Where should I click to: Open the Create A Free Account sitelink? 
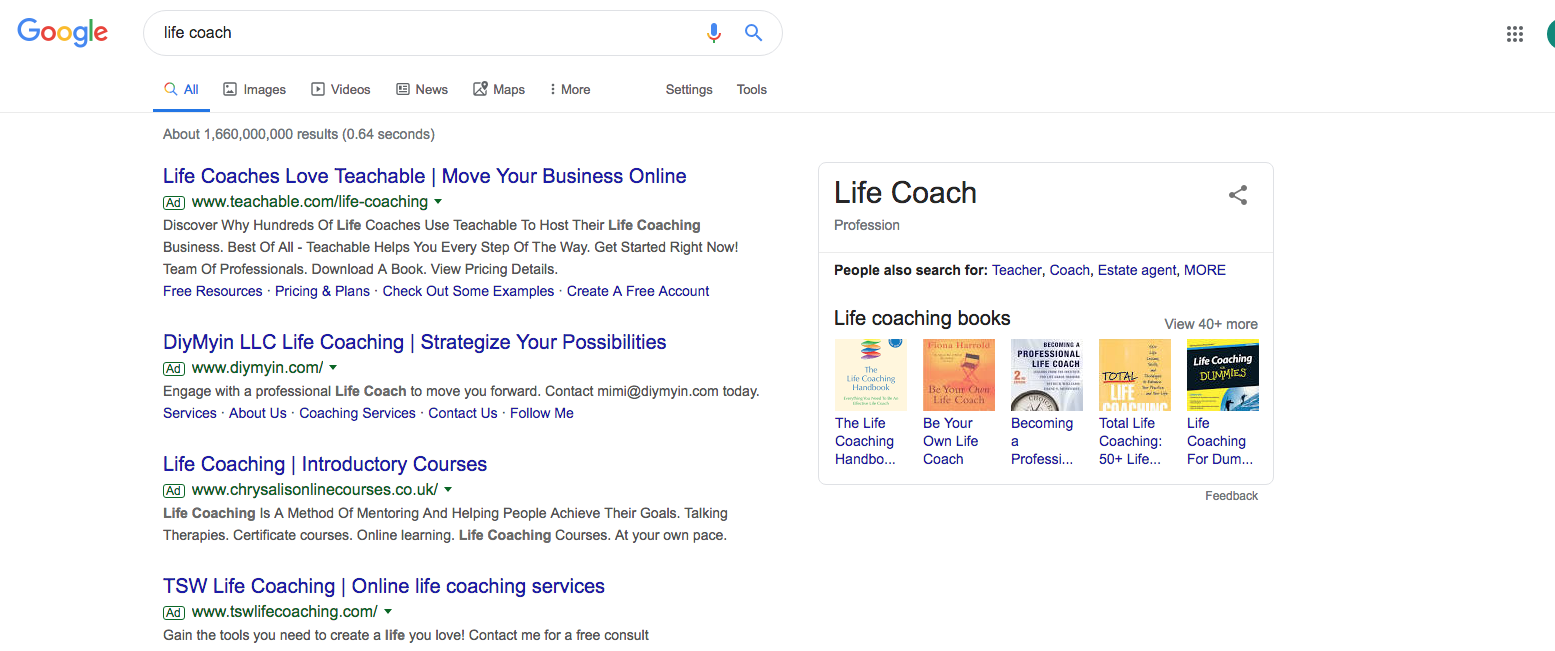click(x=638, y=291)
